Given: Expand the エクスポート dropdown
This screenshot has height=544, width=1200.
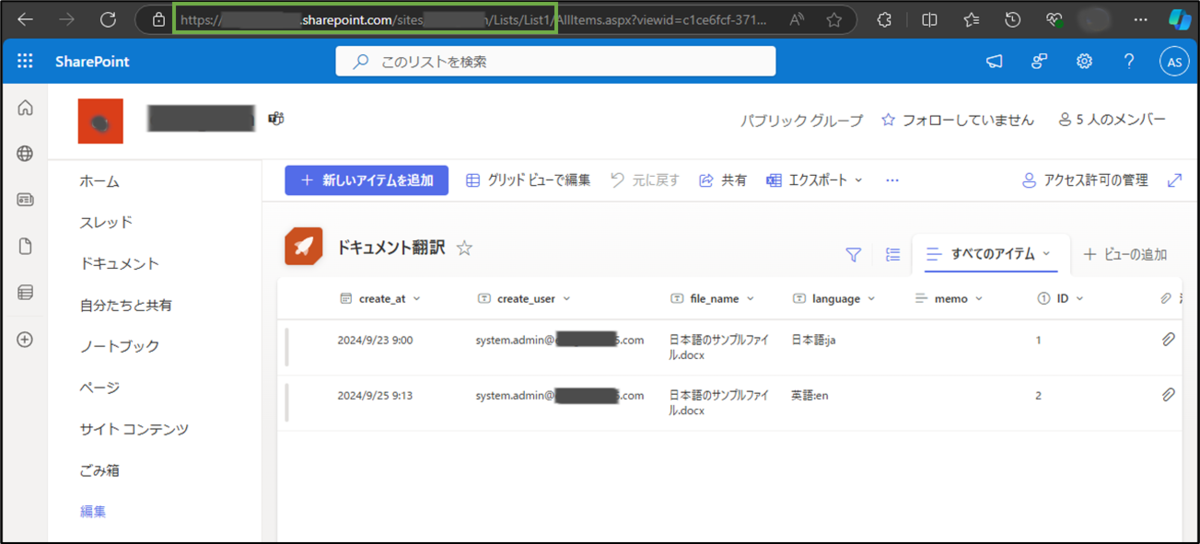Looking at the screenshot, I should (x=814, y=180).
